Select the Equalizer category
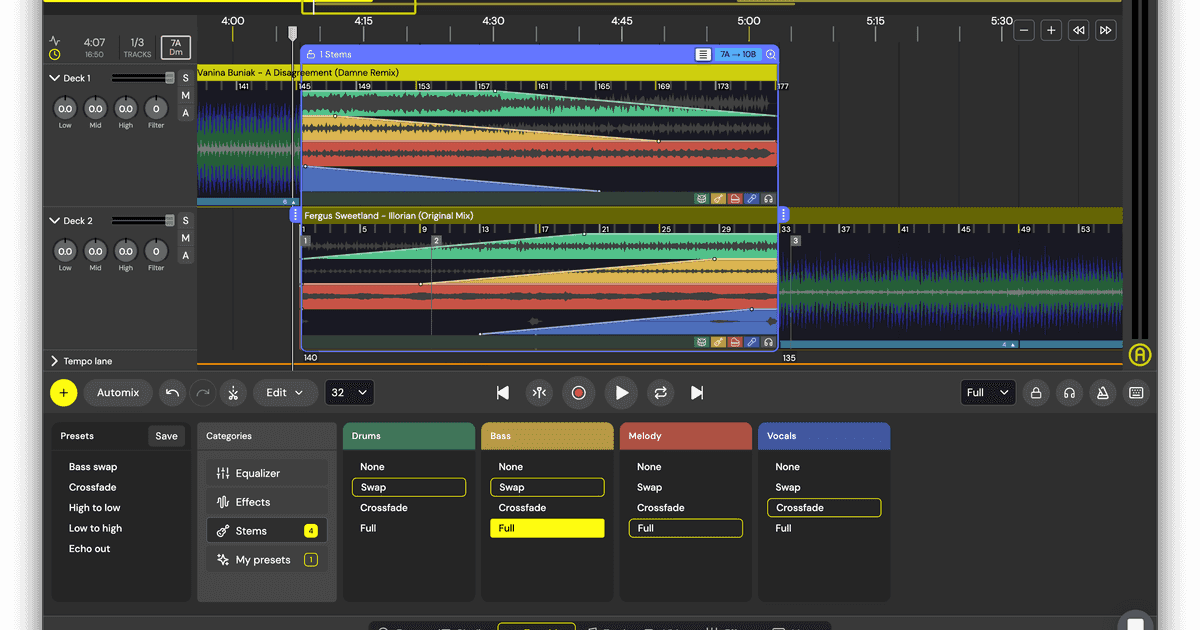 (266, 473)
